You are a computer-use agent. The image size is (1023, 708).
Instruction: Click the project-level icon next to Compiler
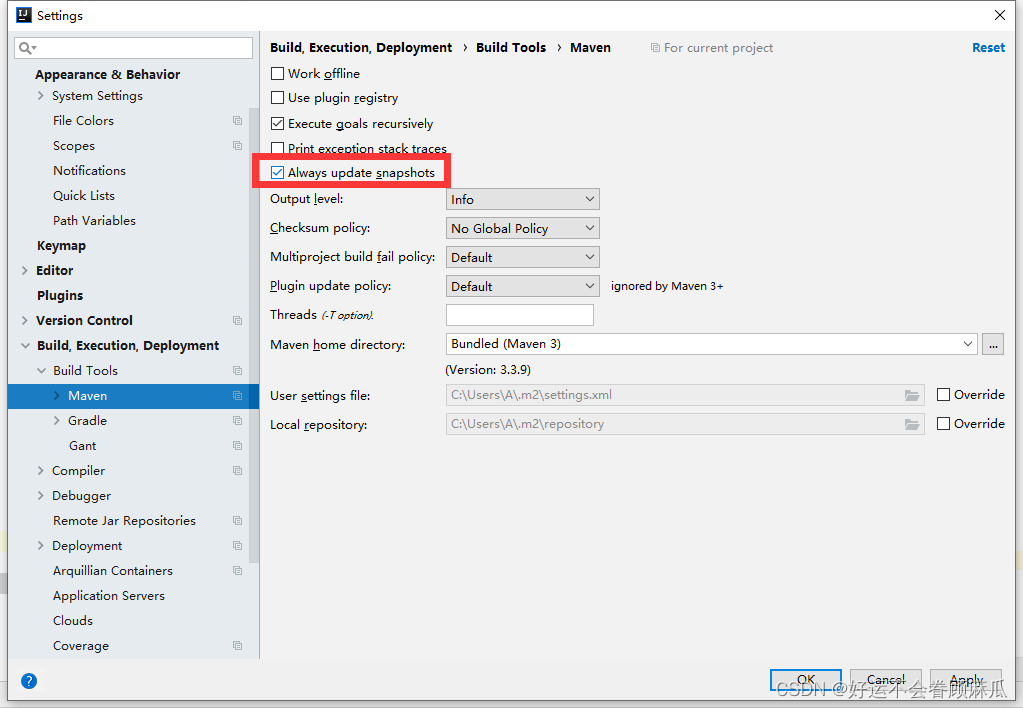[x=237, y=470]
